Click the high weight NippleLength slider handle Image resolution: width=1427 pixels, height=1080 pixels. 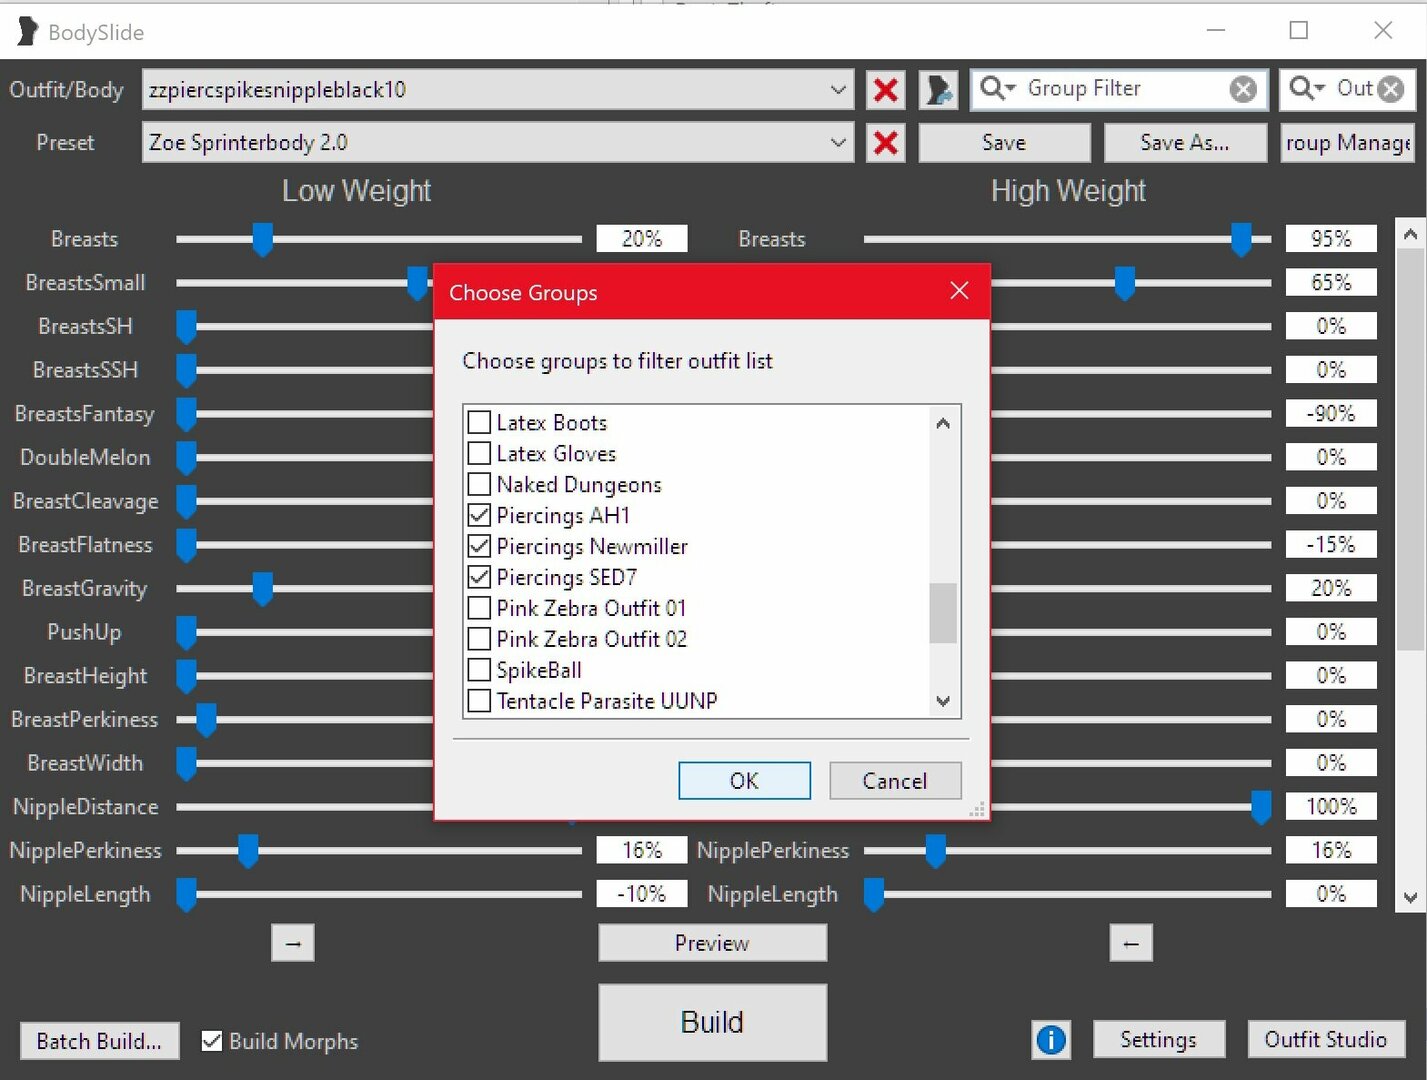[874, 895]
